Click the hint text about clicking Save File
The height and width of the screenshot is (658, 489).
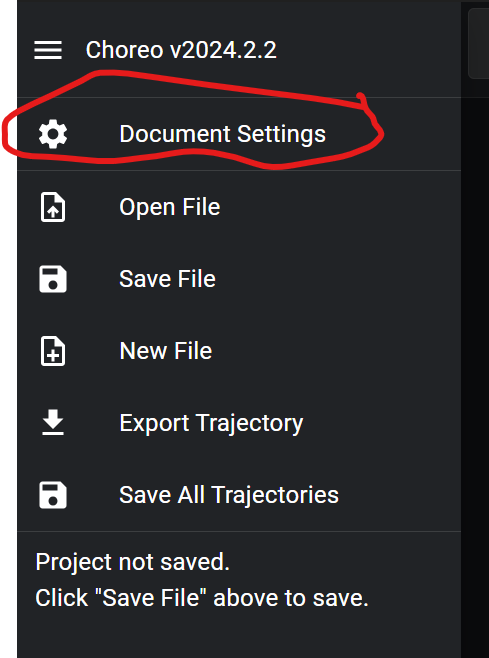[x=202, y=598]
